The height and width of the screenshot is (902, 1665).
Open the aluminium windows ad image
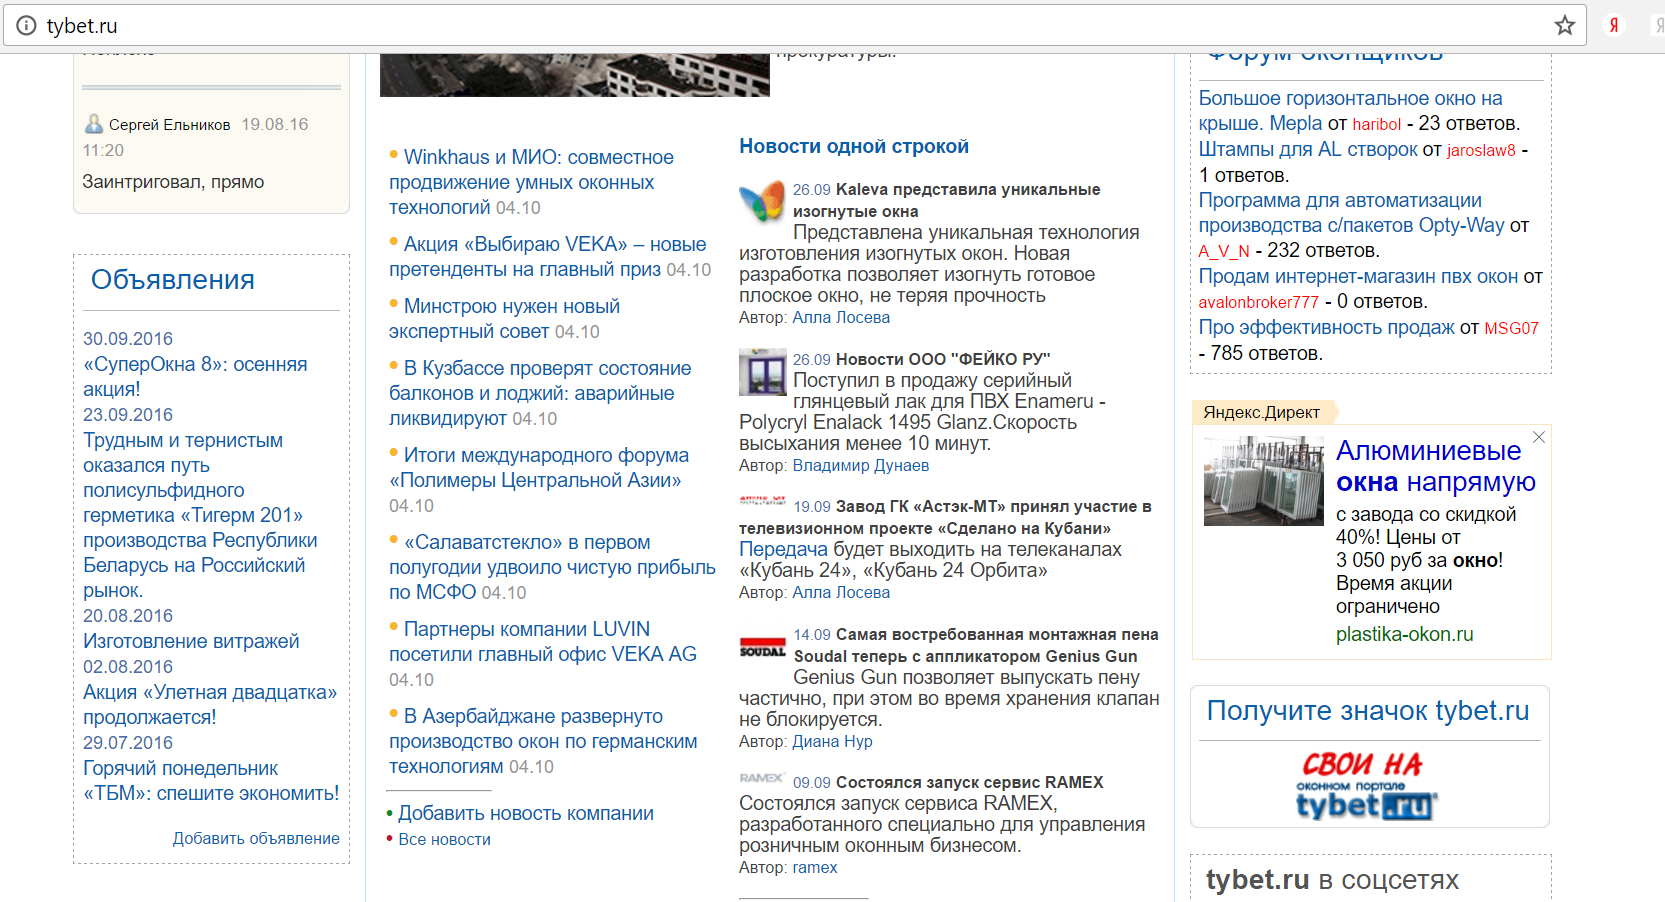[1264, 481]
